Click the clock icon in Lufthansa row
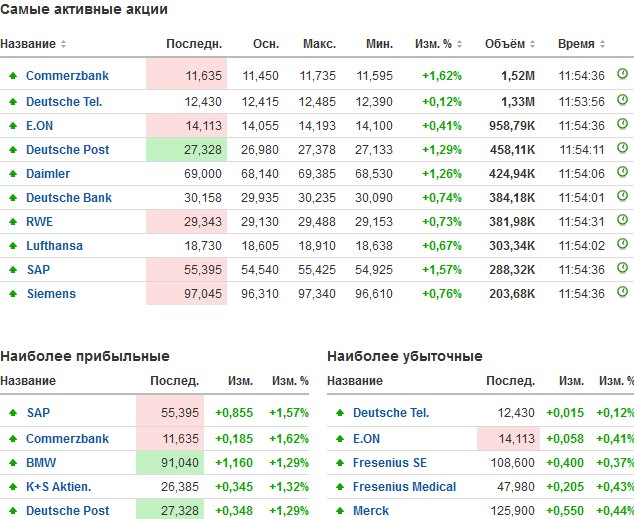Screen dimensions: 634x519 click(622, 245)
